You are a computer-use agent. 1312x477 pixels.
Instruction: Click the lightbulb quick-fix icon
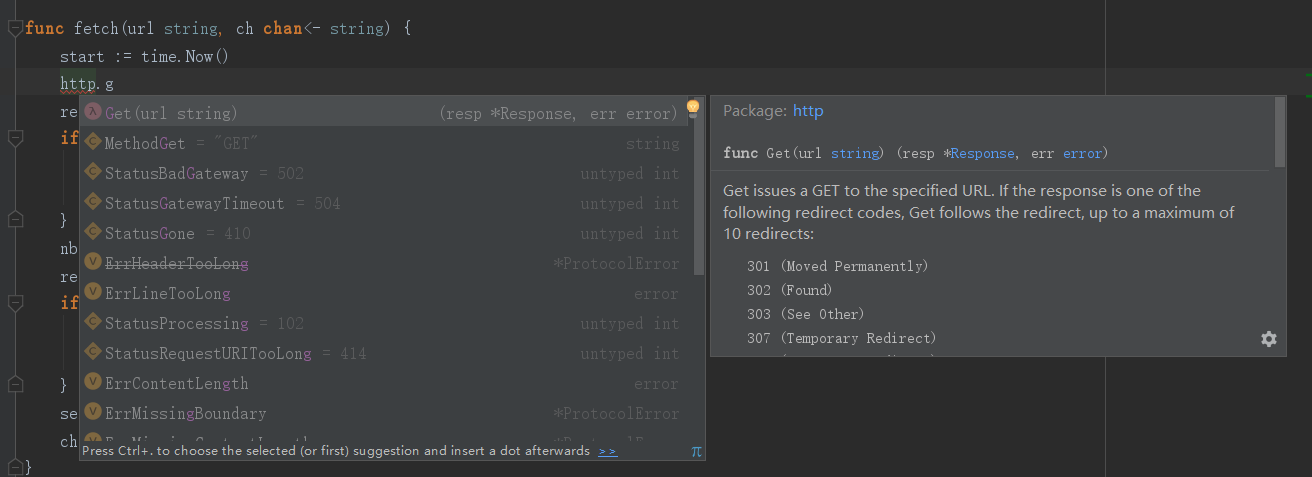692,108
